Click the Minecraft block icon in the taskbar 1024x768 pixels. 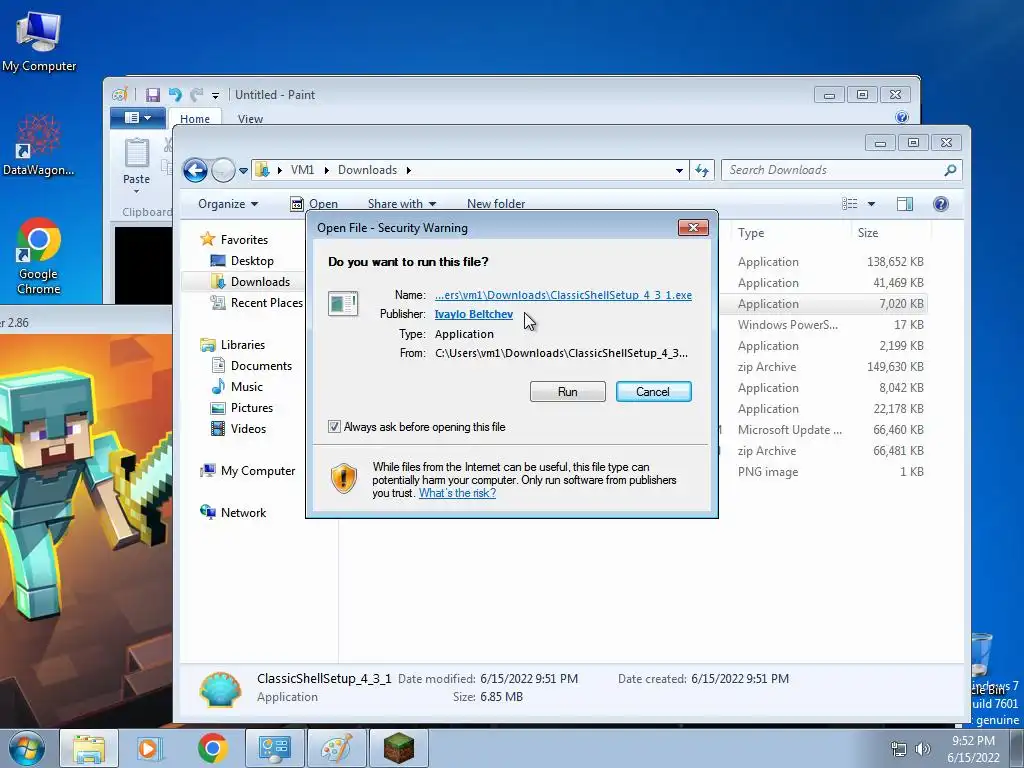click(x=398, y=748)
